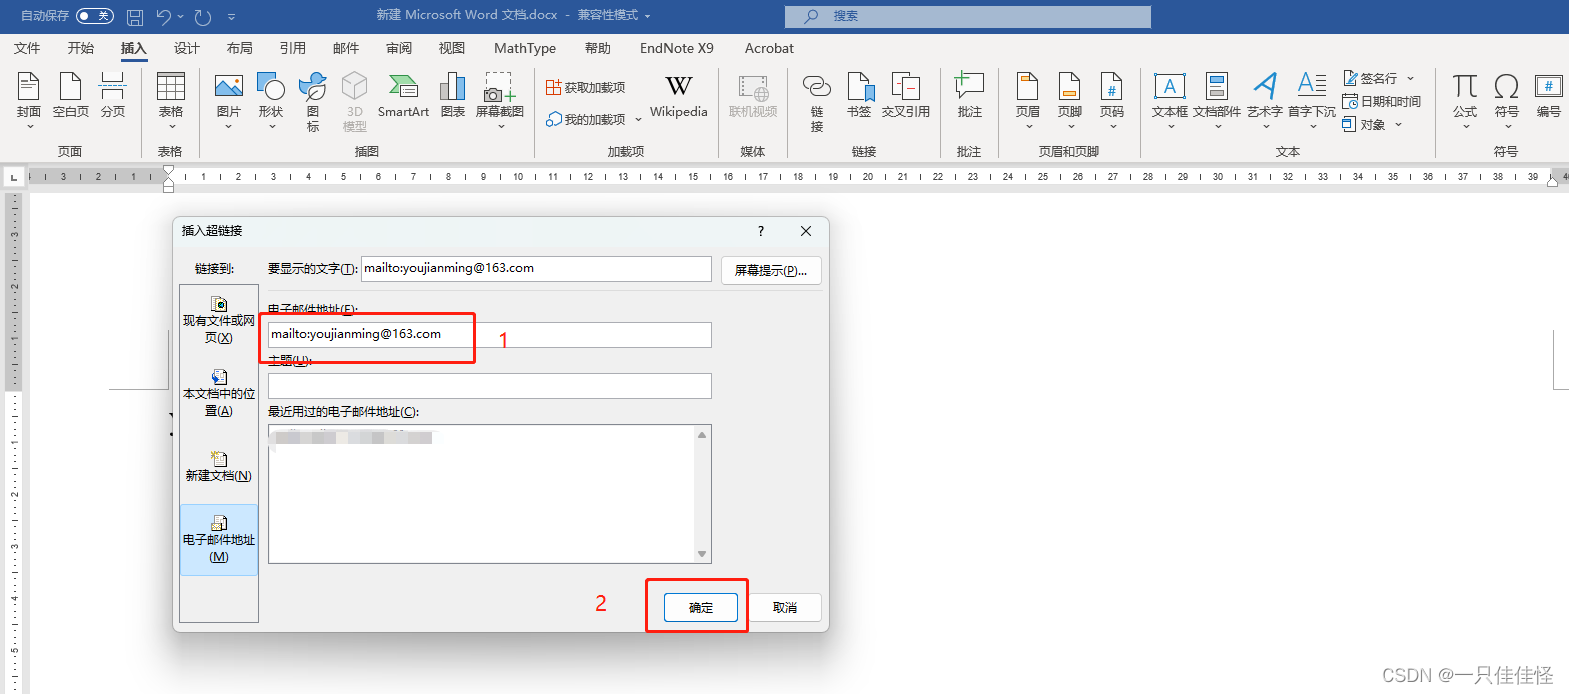Select 本文档中的位置 link option
The height and width of the screenshot is (694, 1569).
219,393
